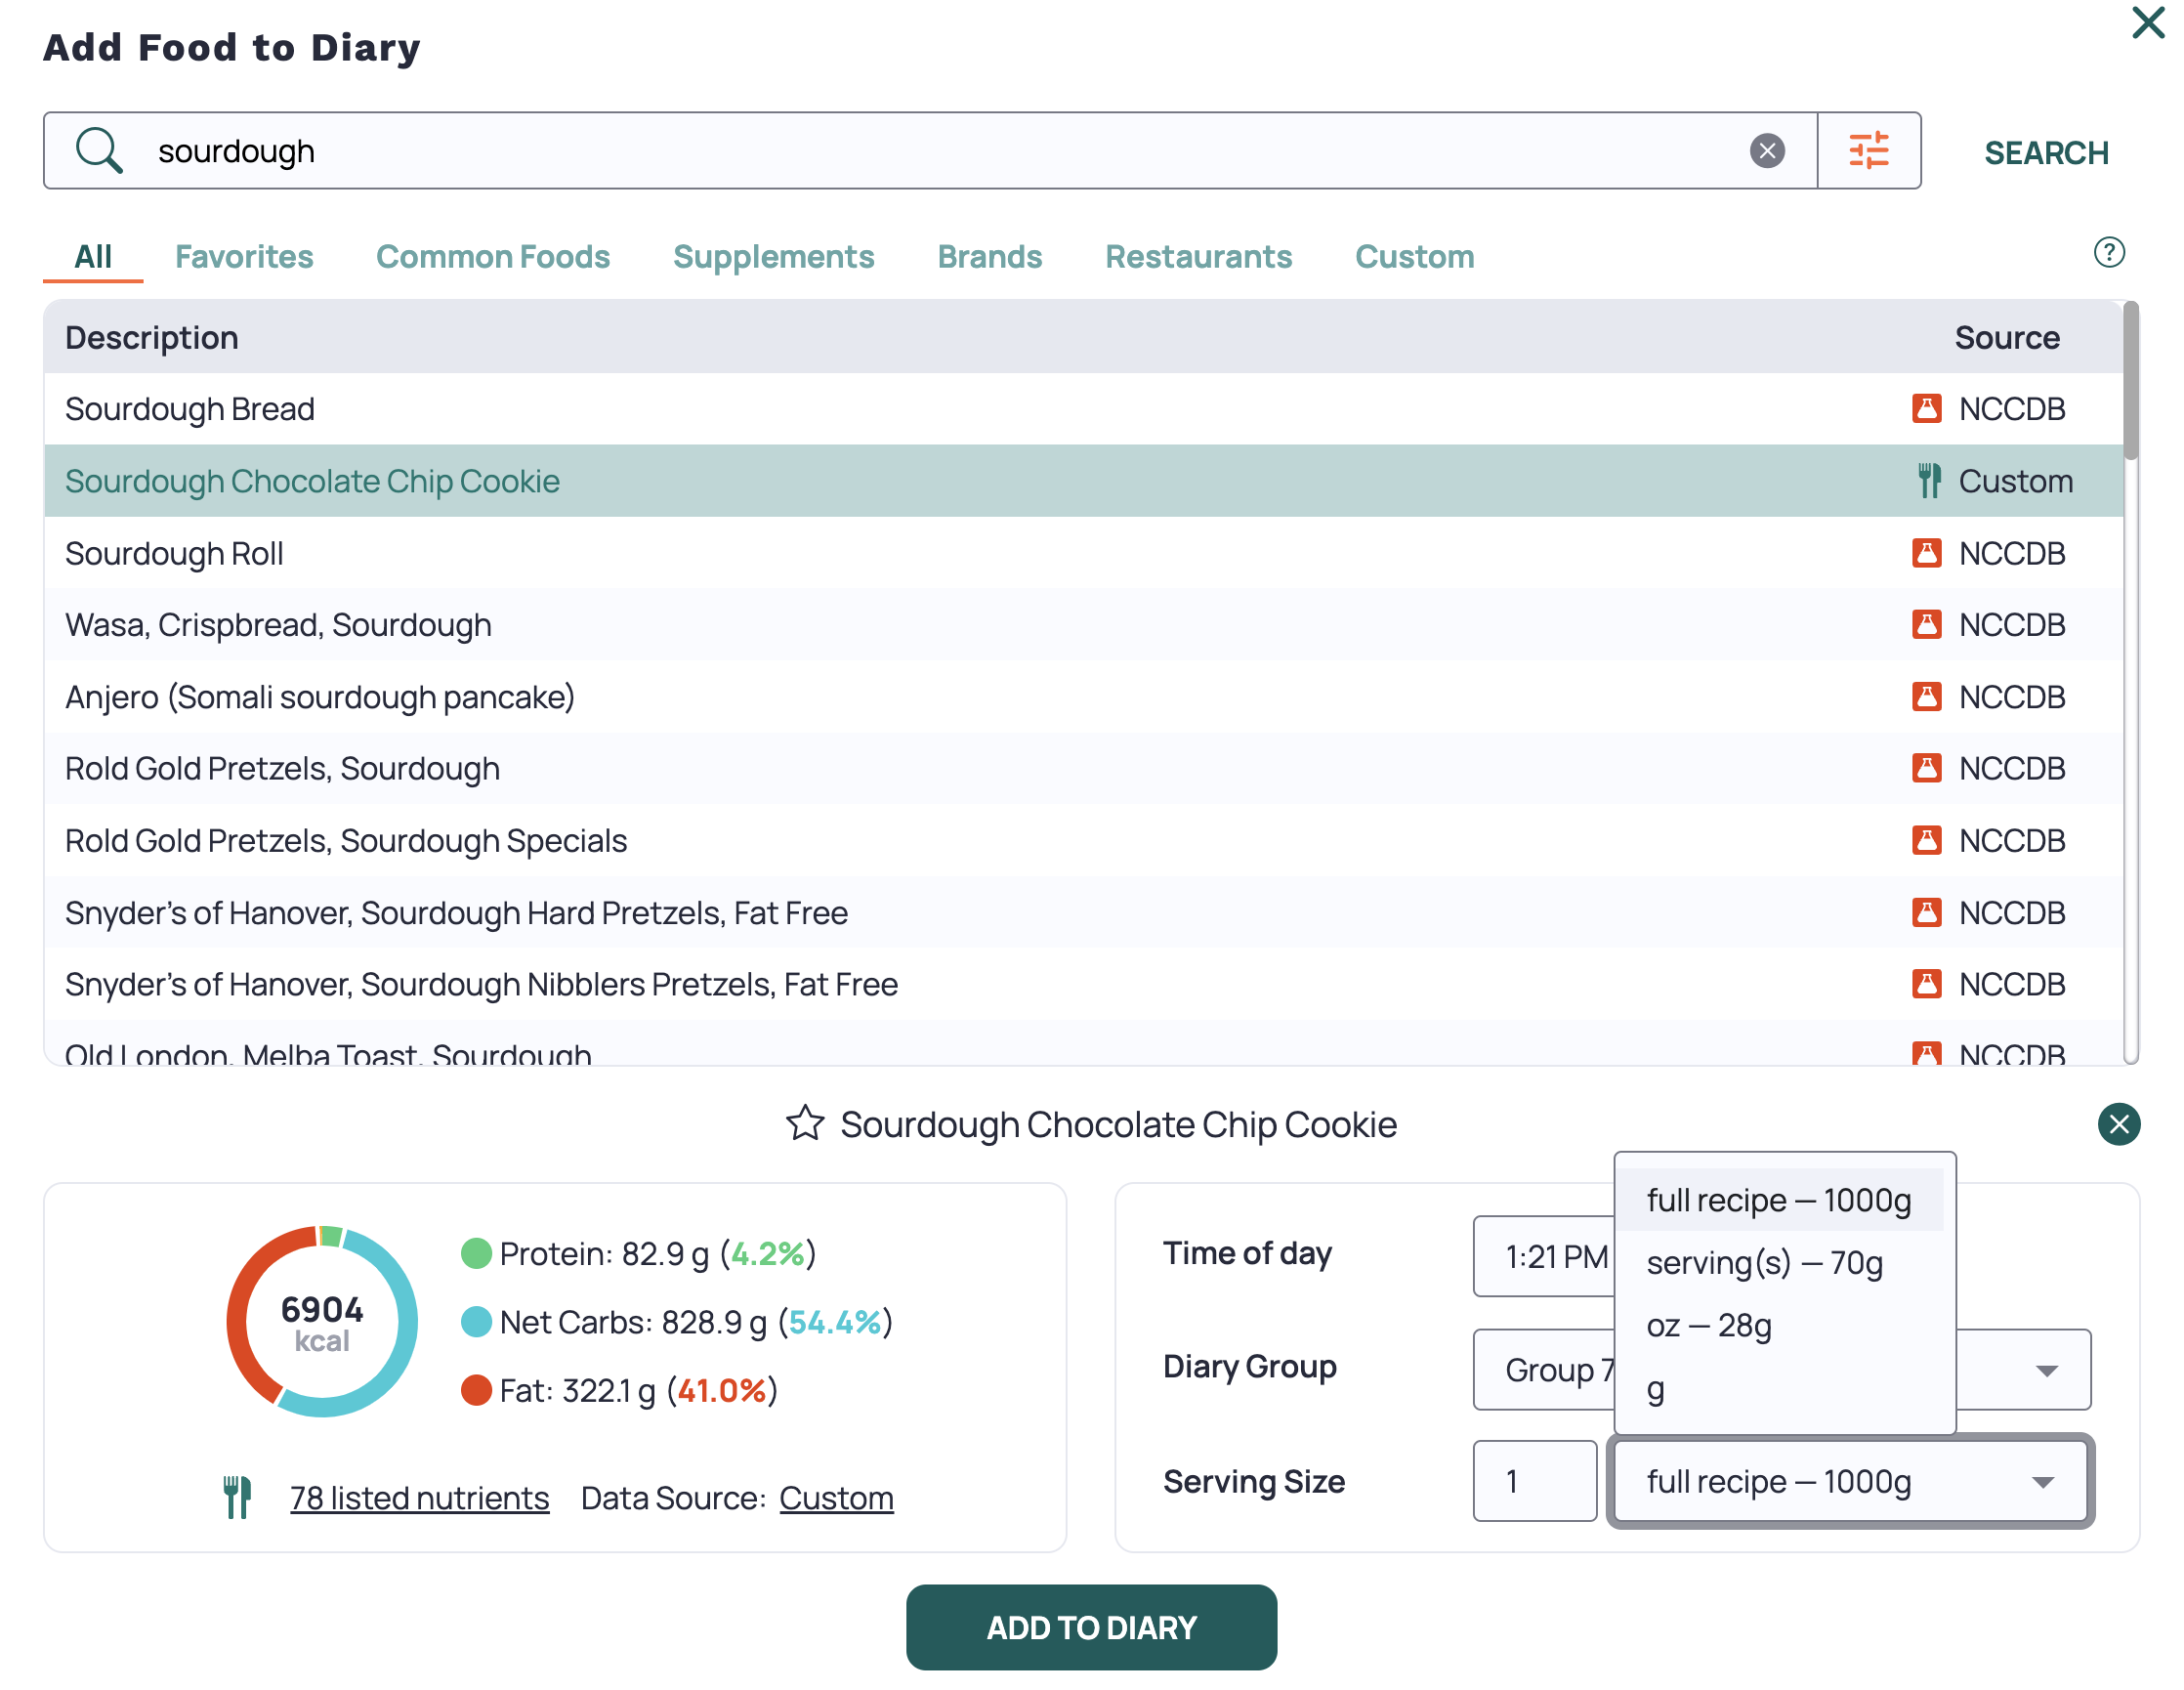Image resolution: width=2184 pixels, height=1690 pixels.
Task: Click NCCDB icon for Rold Gold Pretzels, Sourdough
Action: (x=1926, y=769)
